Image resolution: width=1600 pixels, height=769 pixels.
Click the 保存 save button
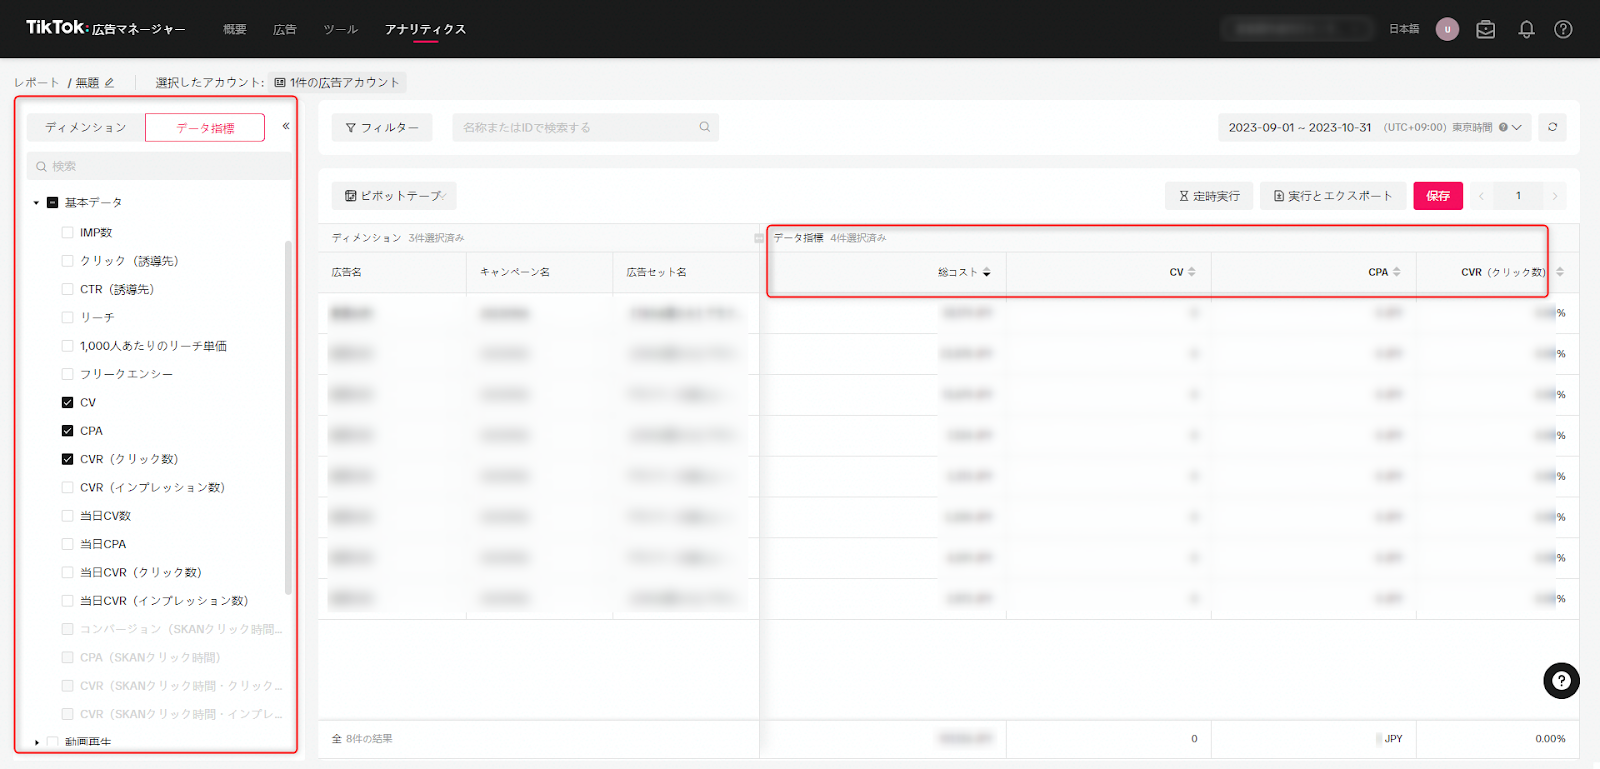[x=1437, y=196]
